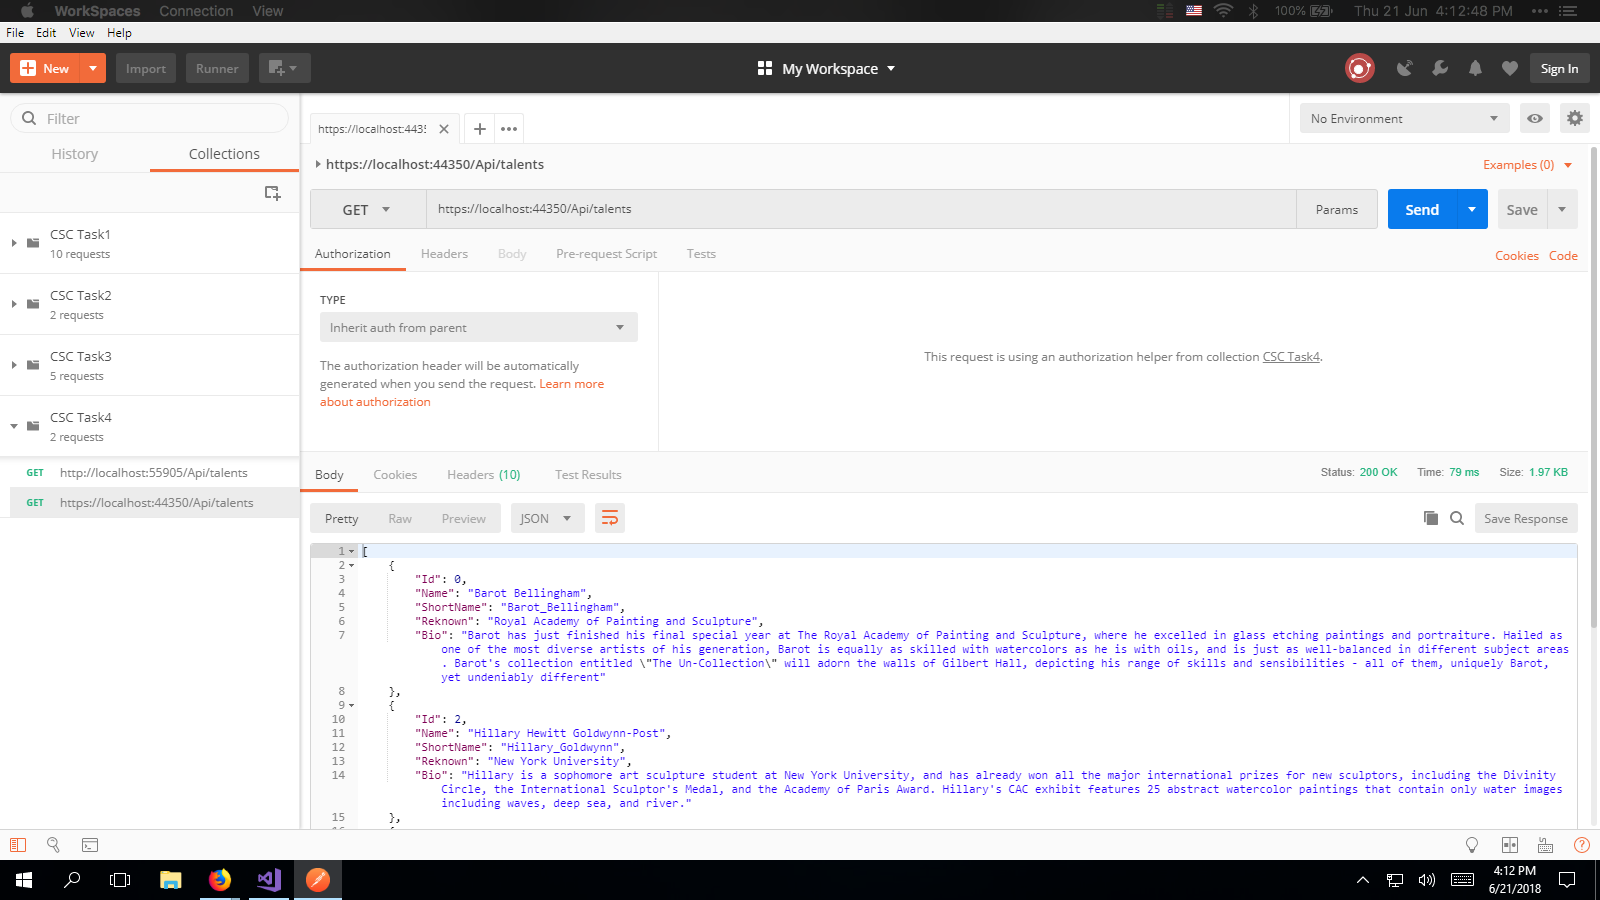Open the Runner in Postman

216,68
